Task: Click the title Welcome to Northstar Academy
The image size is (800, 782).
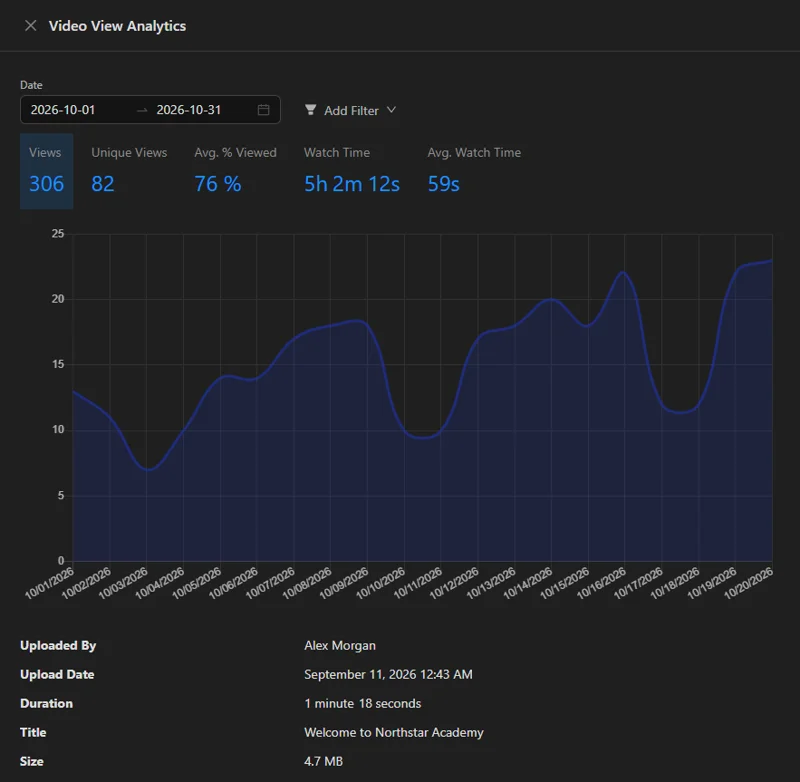Action: click(394, 733)
